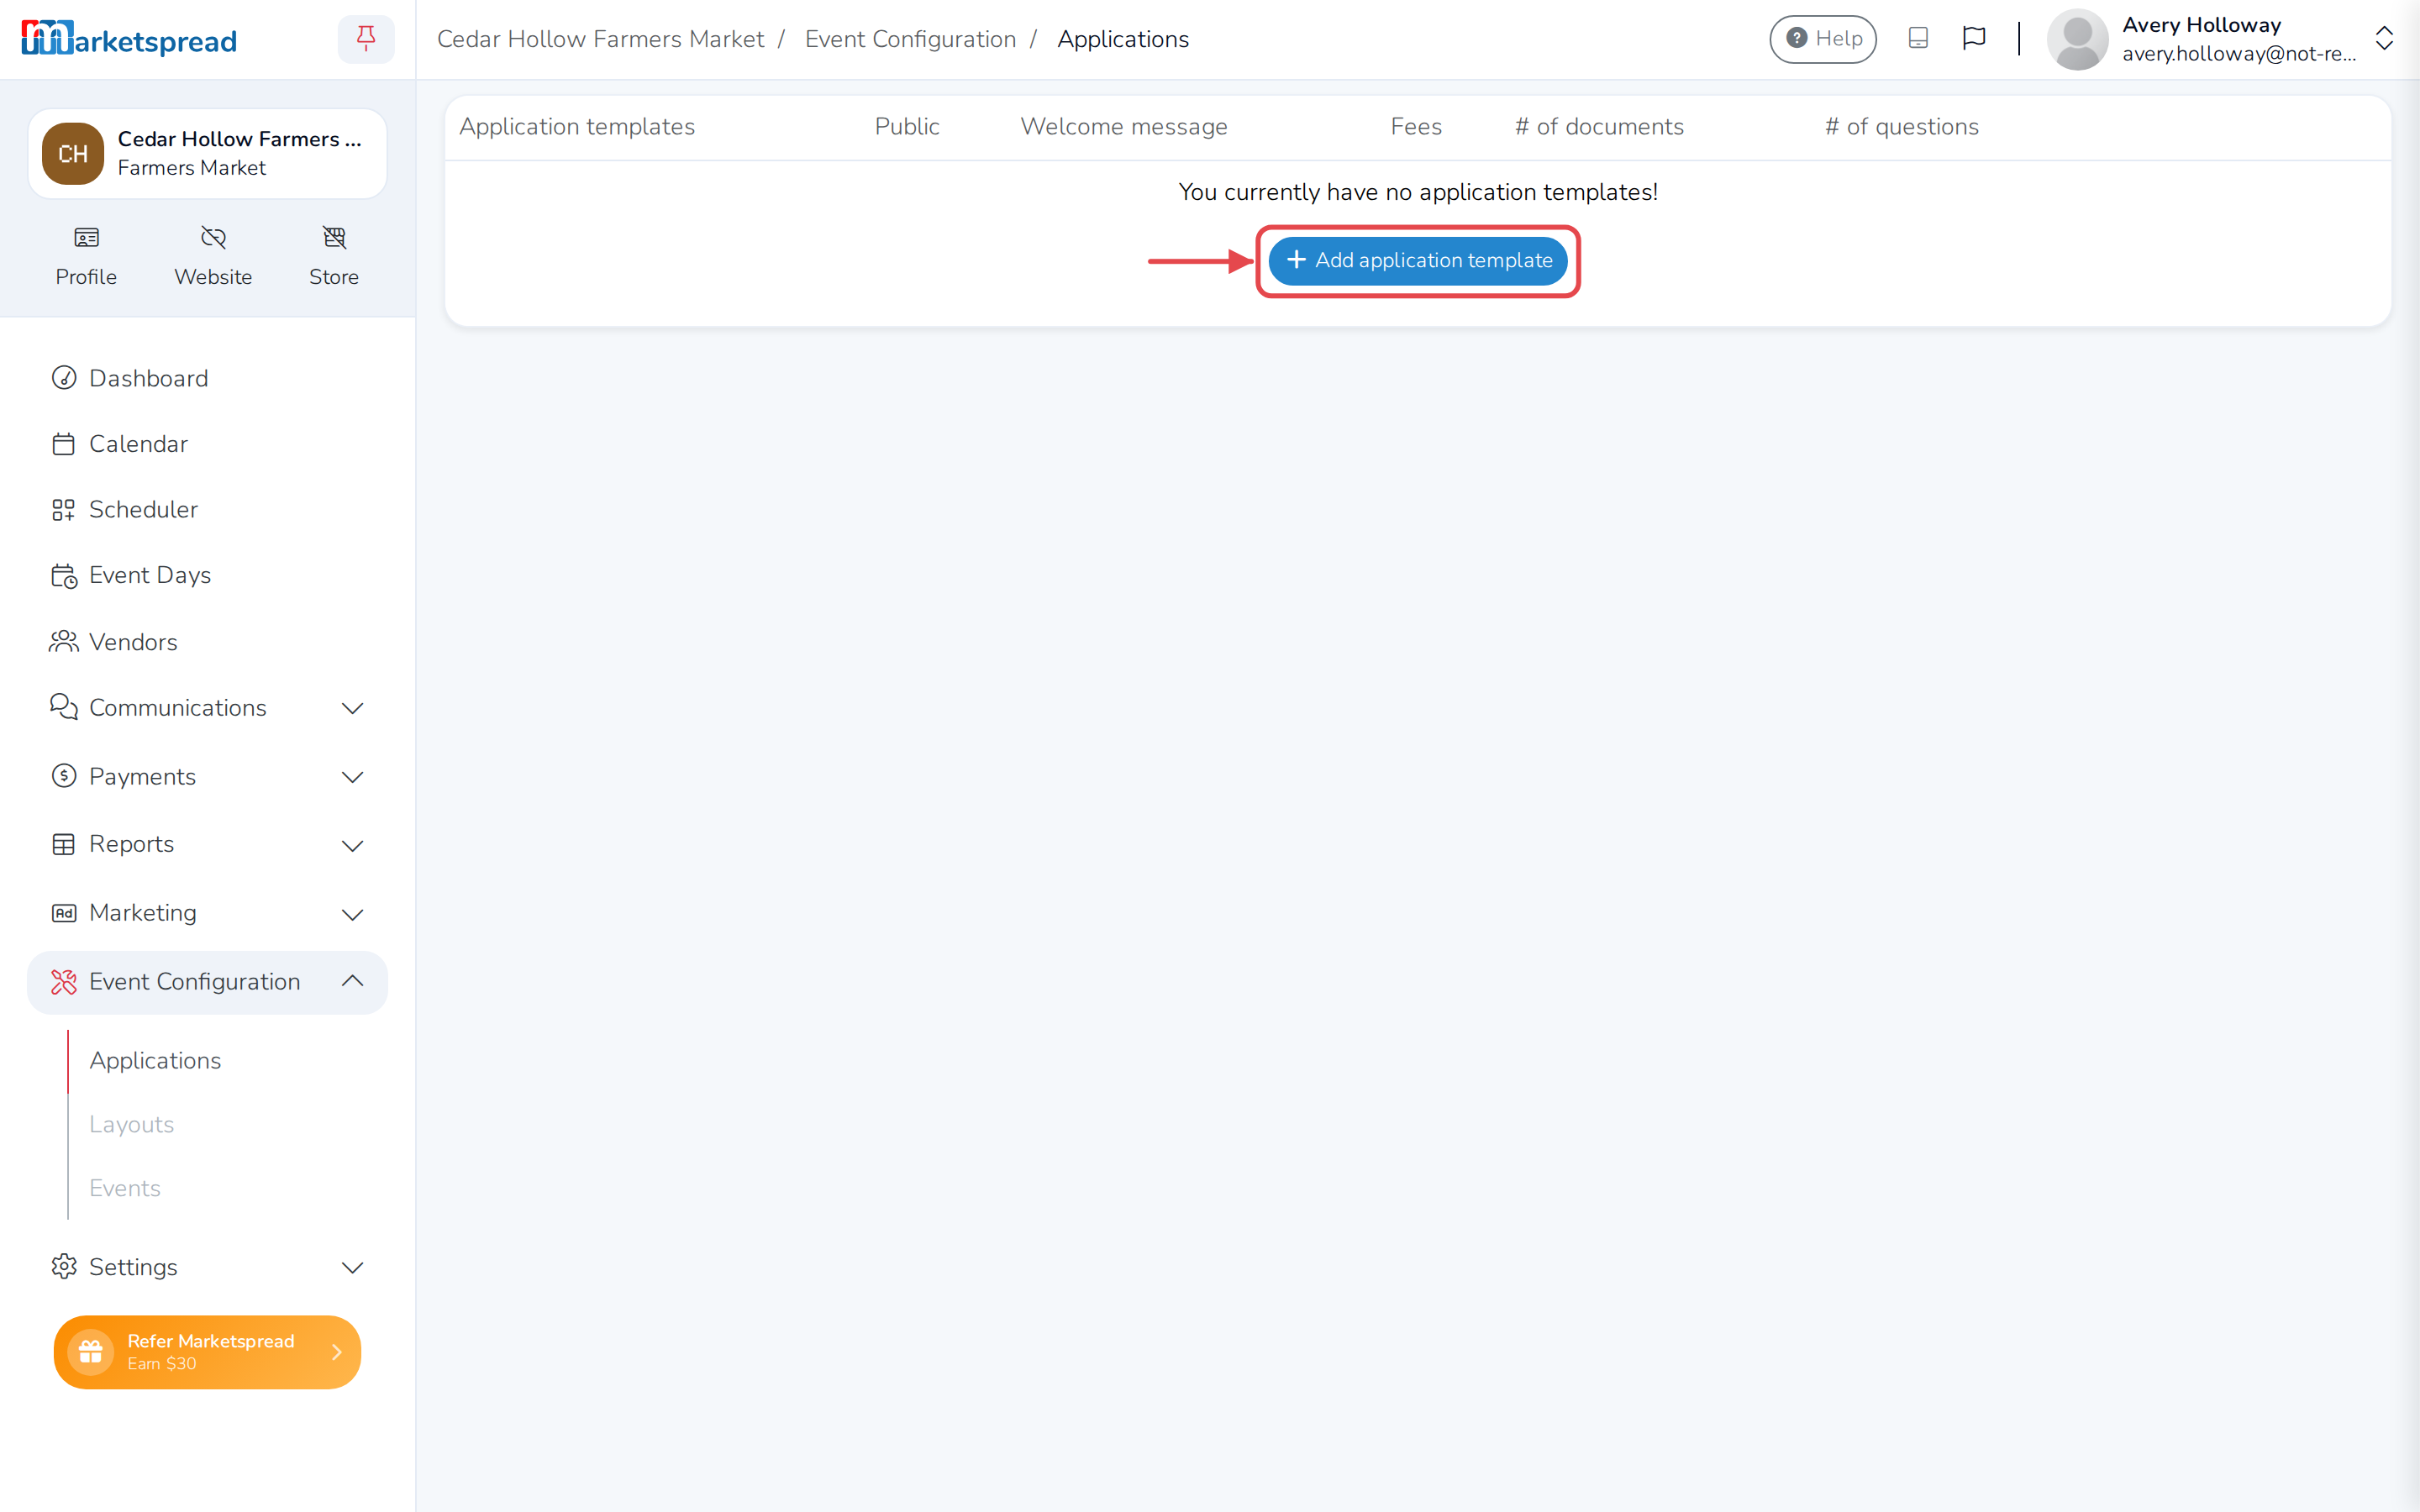The height and width of the screenshot is (1512, 2420).
Task: Click the Fees column header
Action: click(1416, 127)
